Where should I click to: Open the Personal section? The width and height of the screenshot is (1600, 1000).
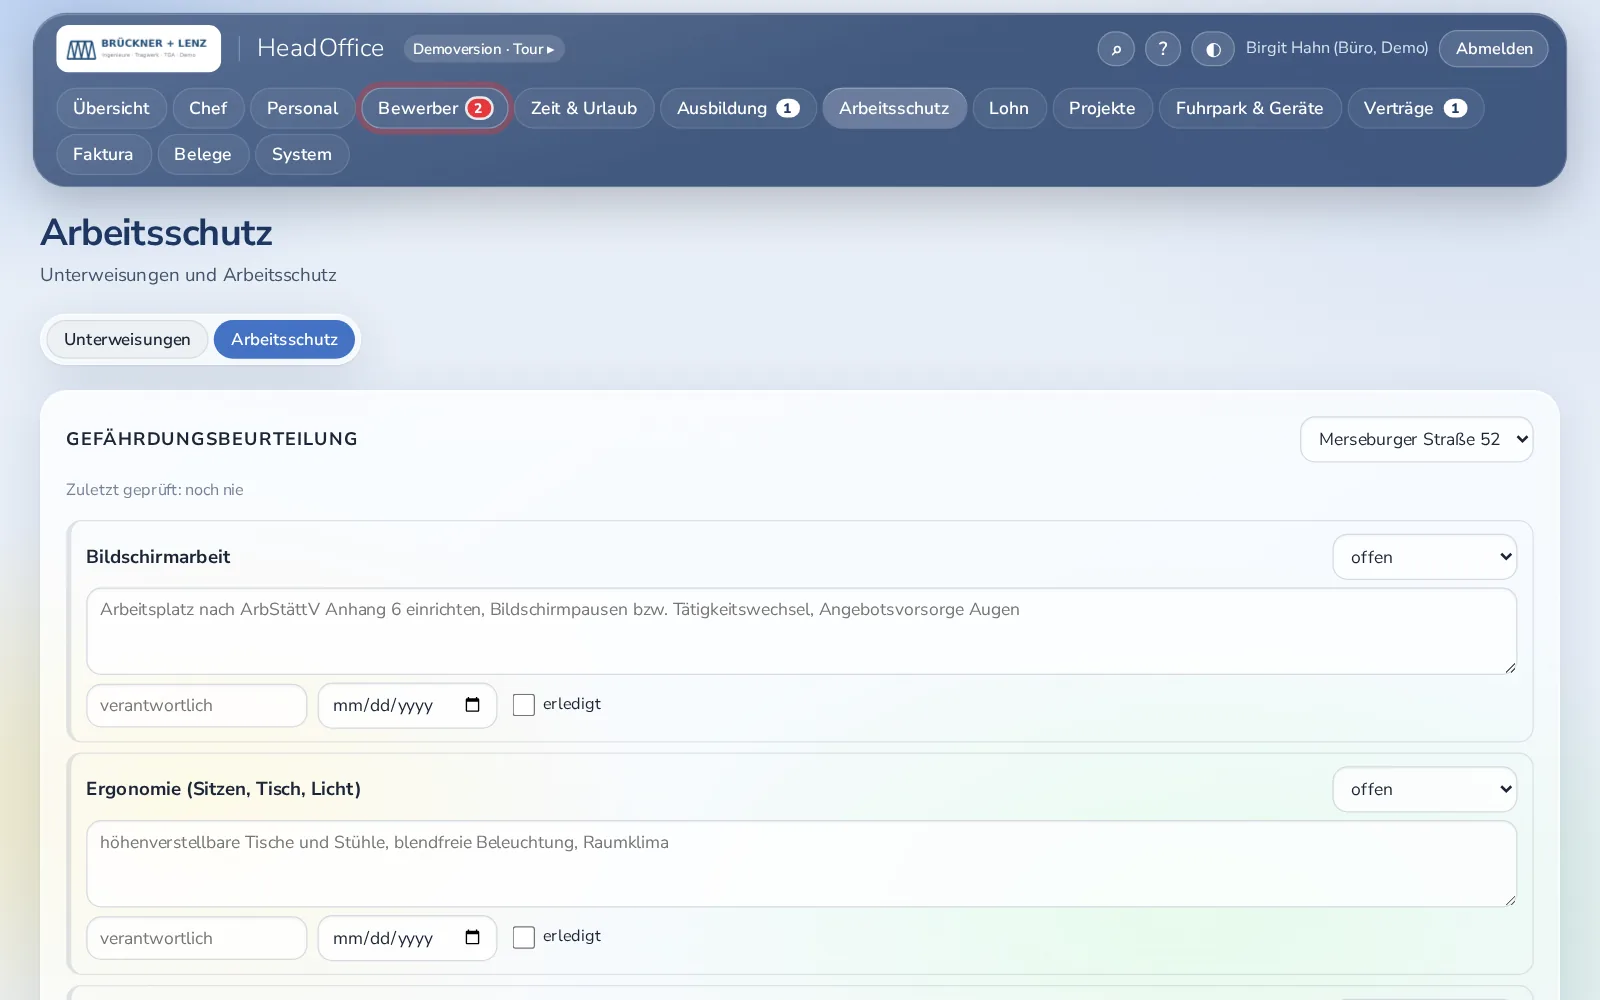click(302, 108)
